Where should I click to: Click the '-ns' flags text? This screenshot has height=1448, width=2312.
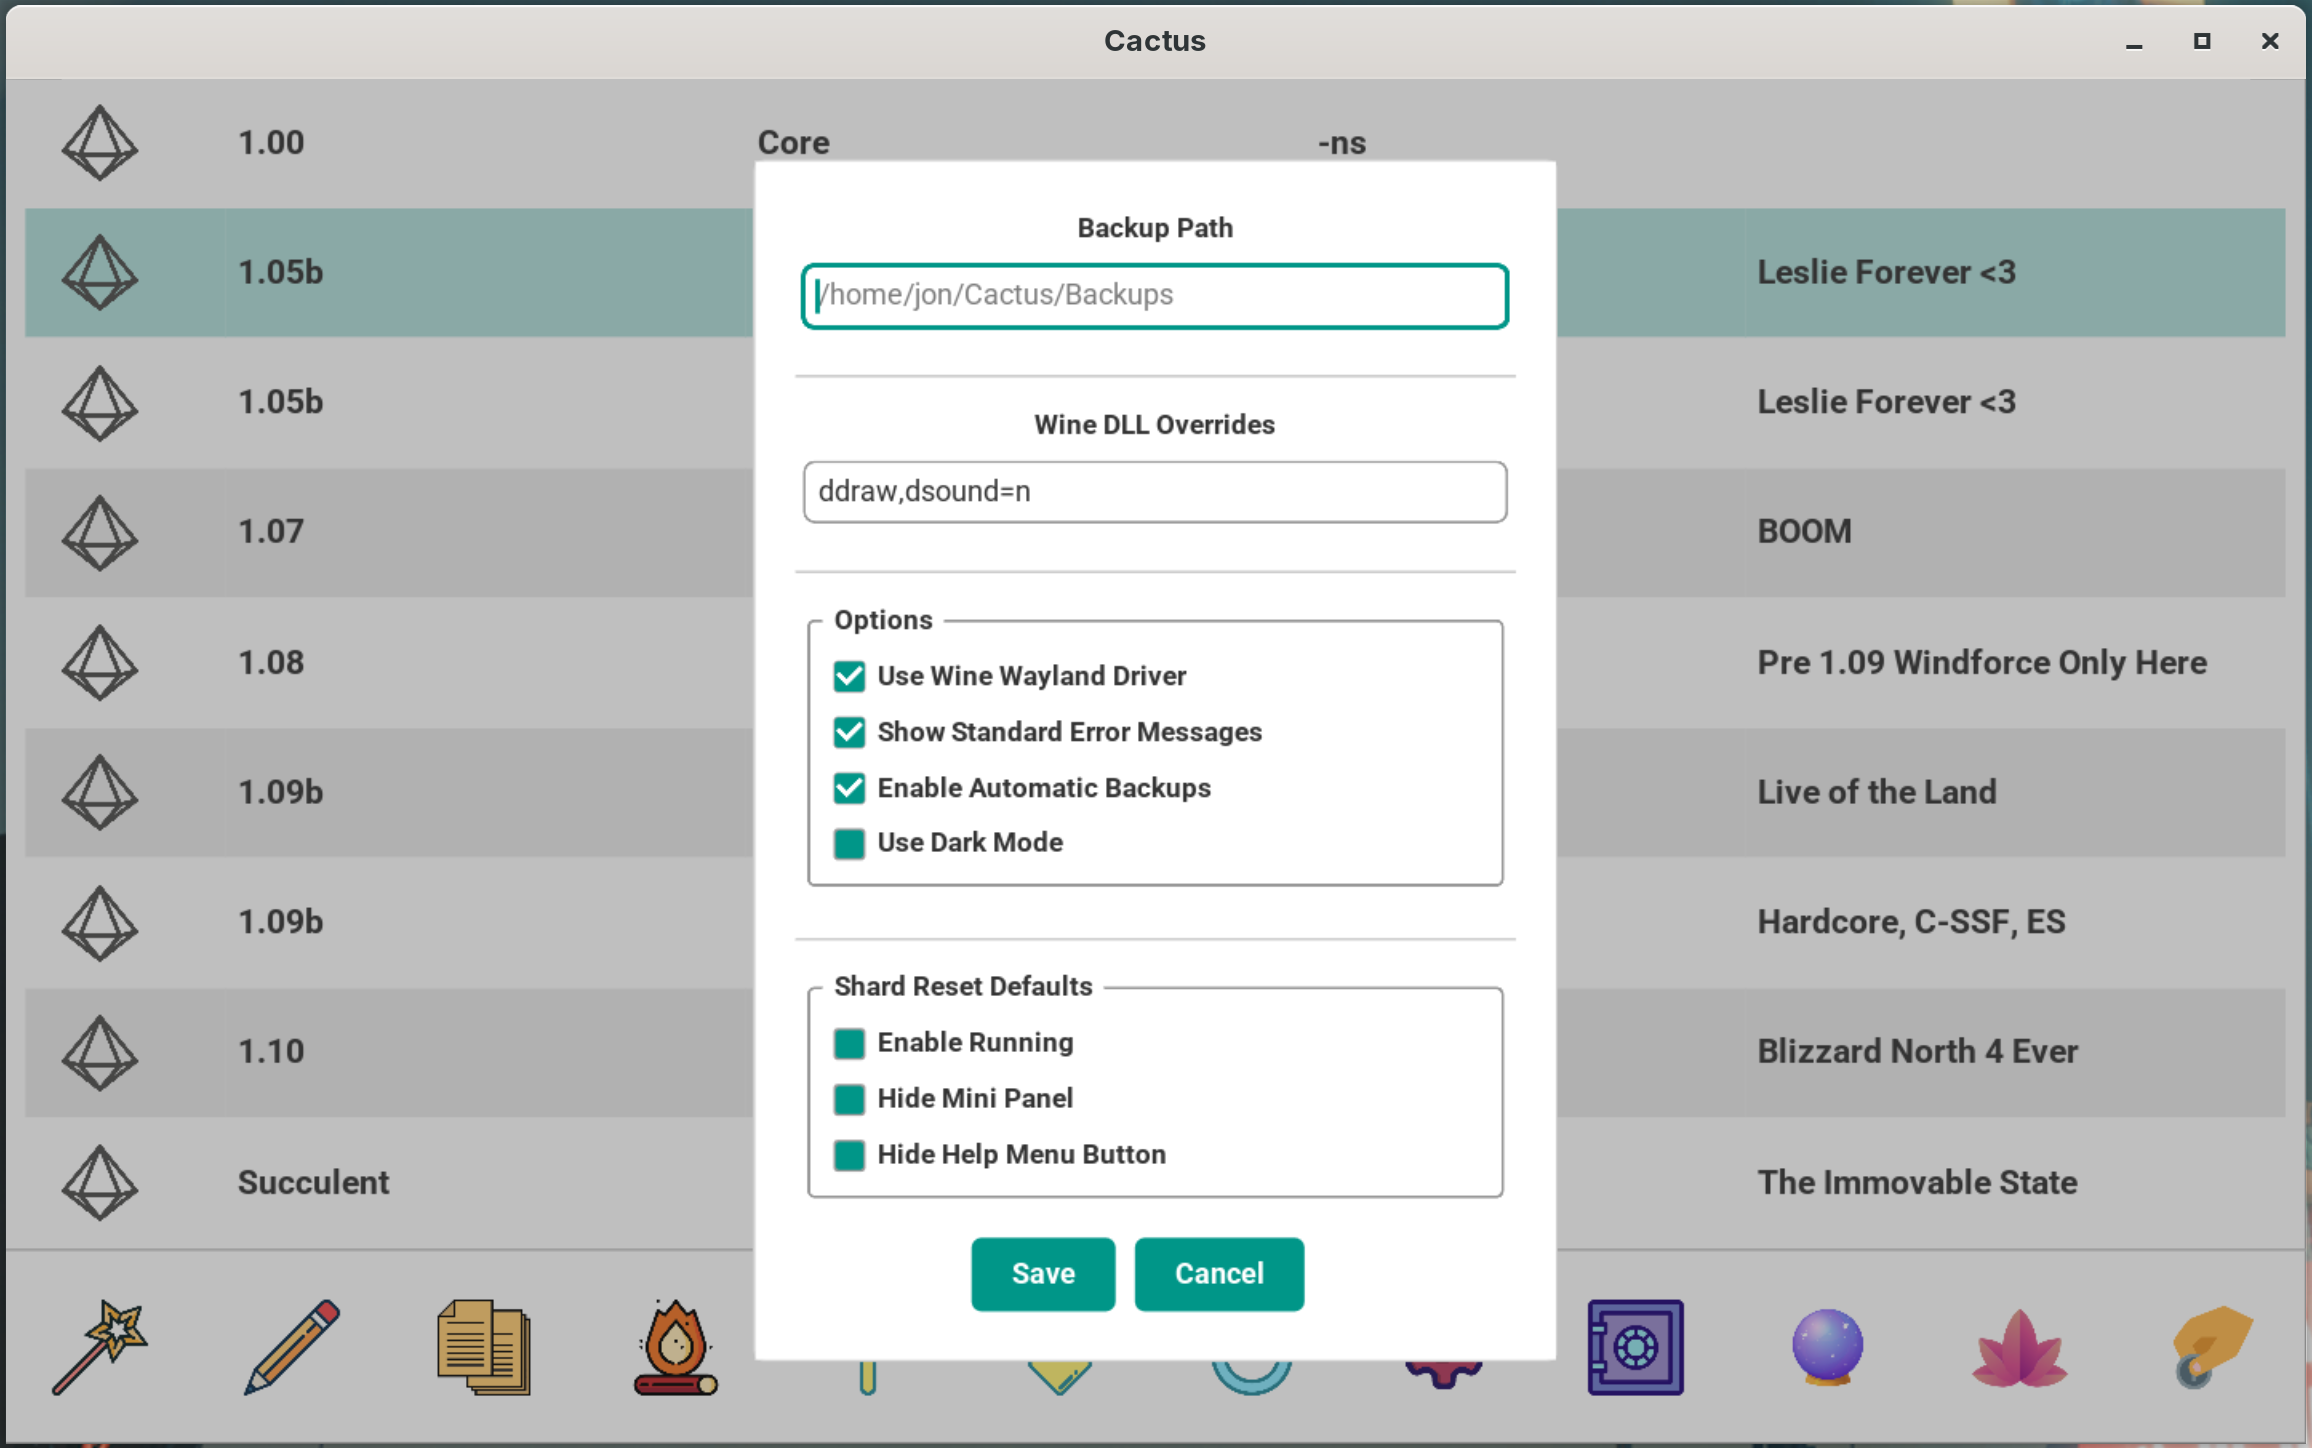pos(1341,143)
